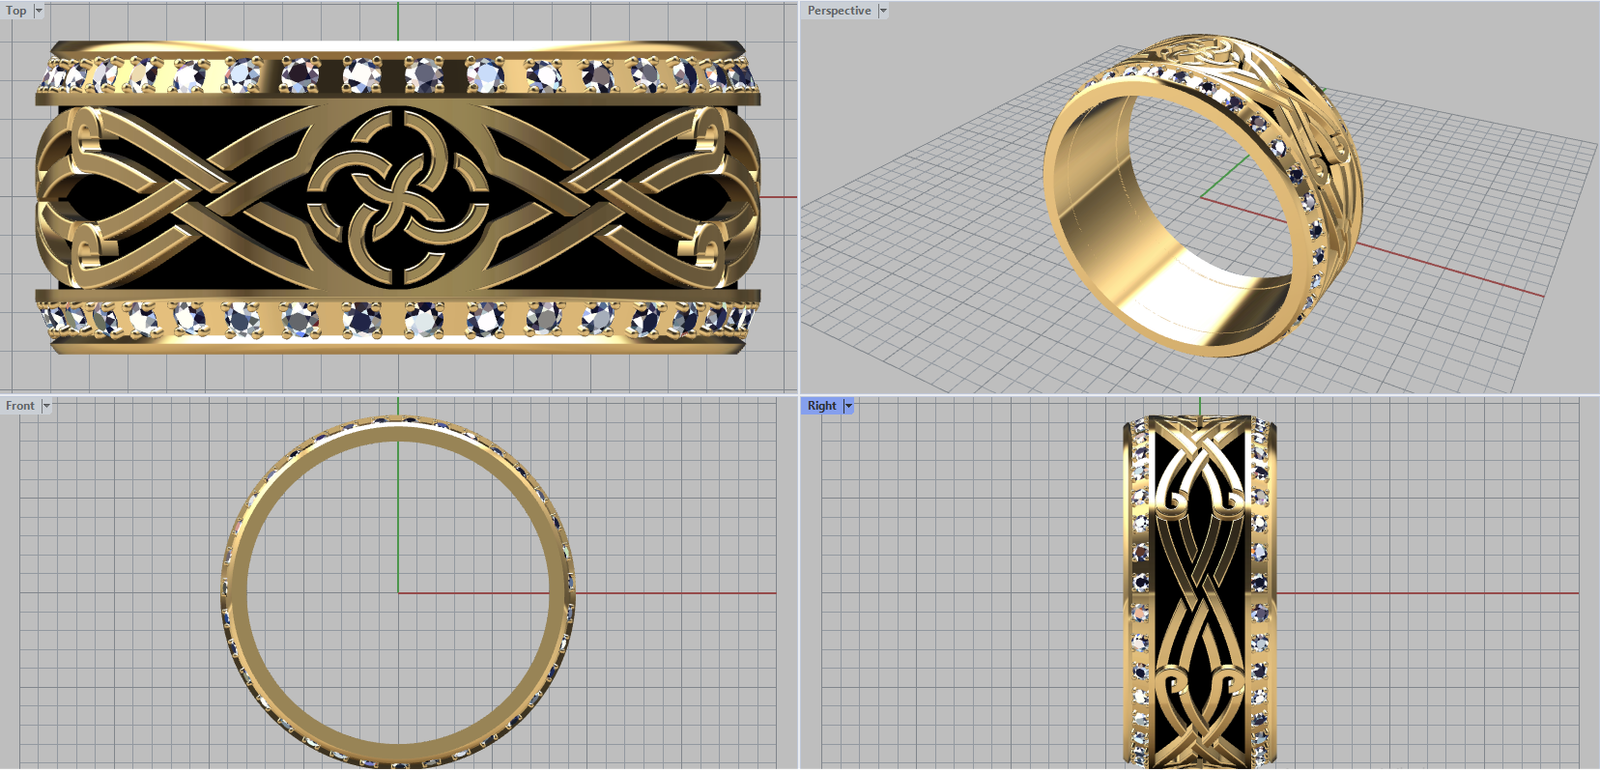Screen dimensions: 1600x772
Task: Select a diamond in Top view's upper gem row
Action: click(x=361, y=74)
